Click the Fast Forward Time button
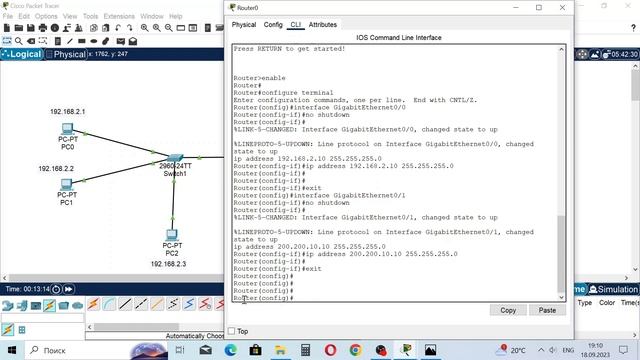 pyautogui.click(x=69, y=289)
